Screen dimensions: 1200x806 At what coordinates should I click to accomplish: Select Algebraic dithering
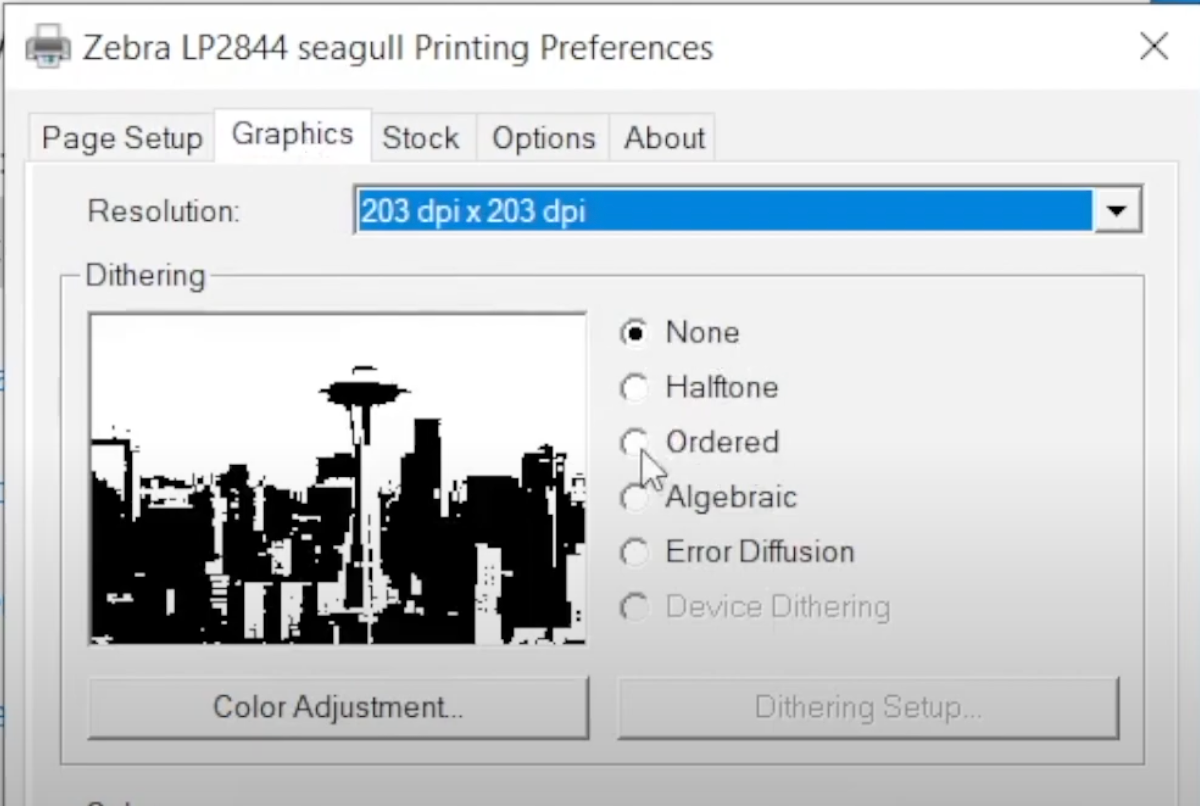[x=634, y=497]
